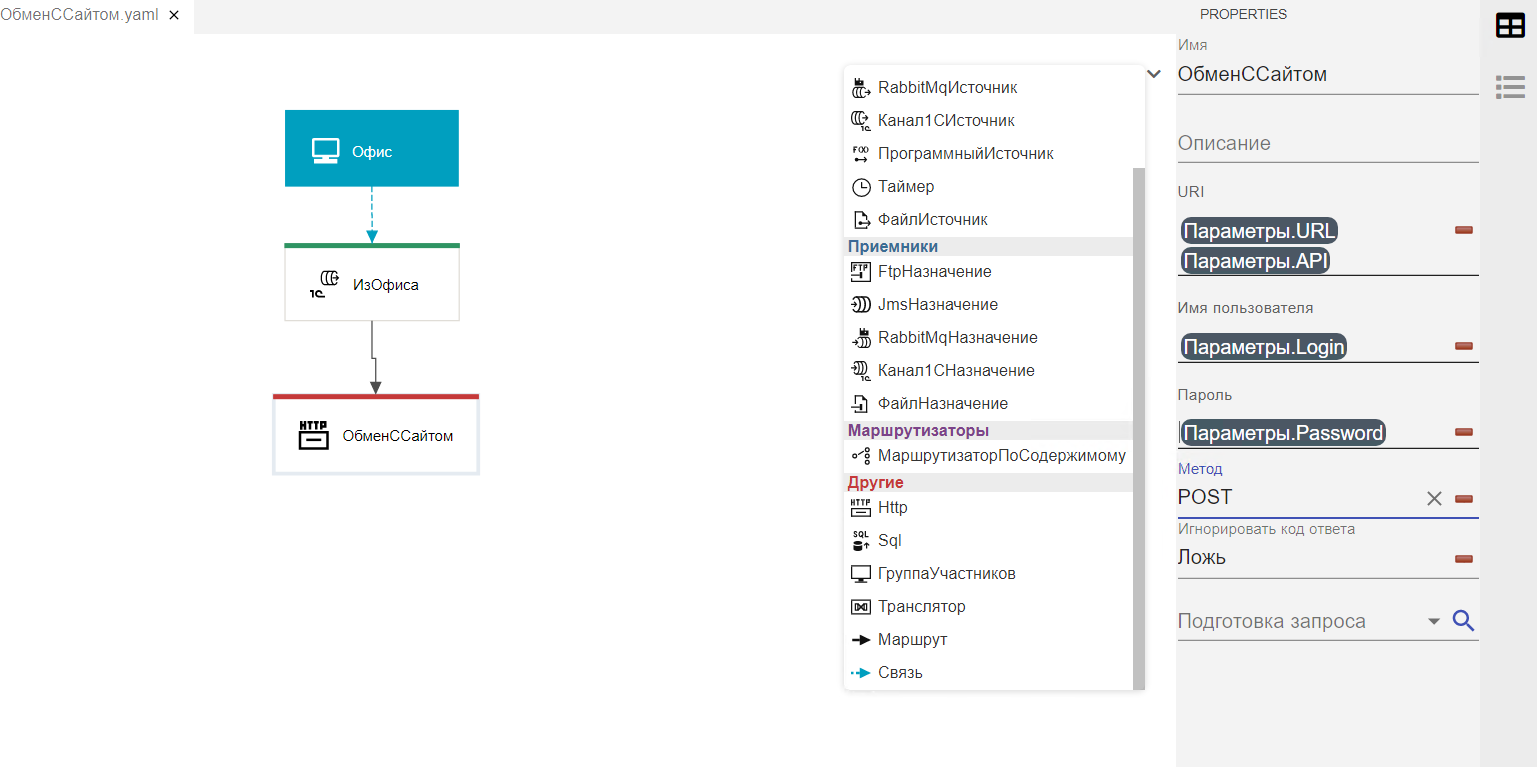Select the Связь dashed arrow tool
Image resolution: width=1537 pixels, height=767 pixels.
860,673
